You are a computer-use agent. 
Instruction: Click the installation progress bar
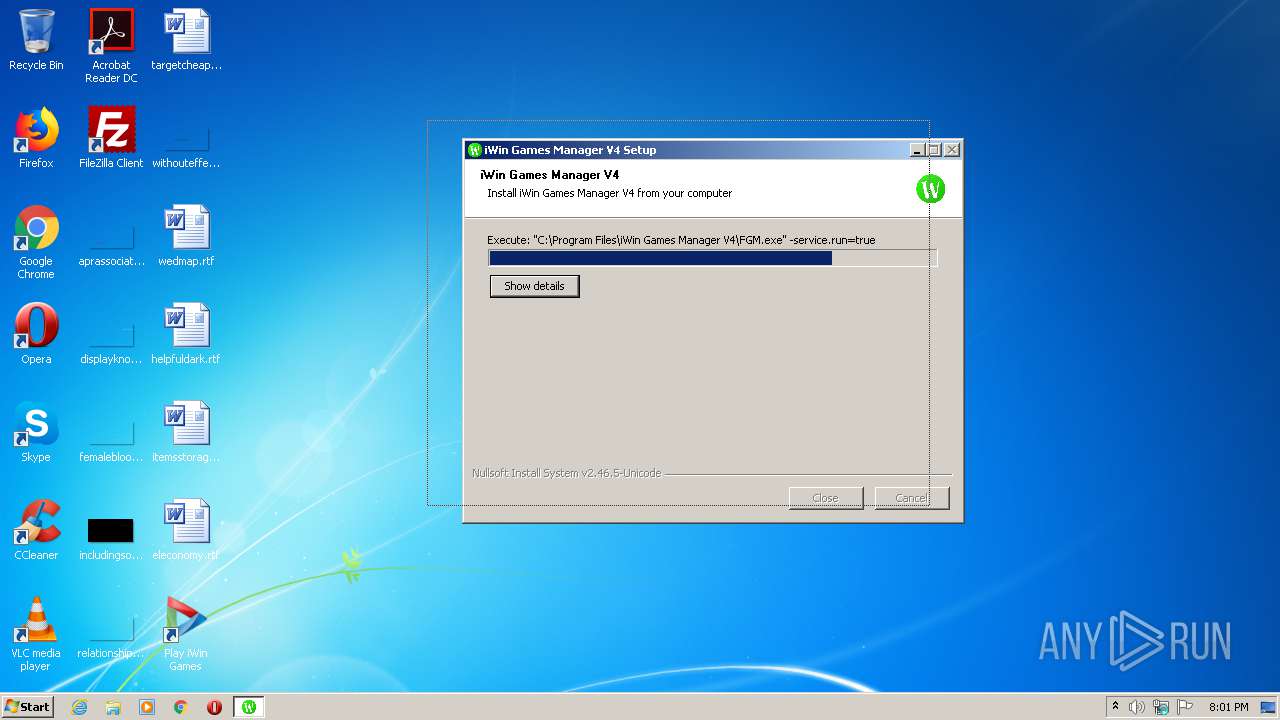(x=712, y=258)
